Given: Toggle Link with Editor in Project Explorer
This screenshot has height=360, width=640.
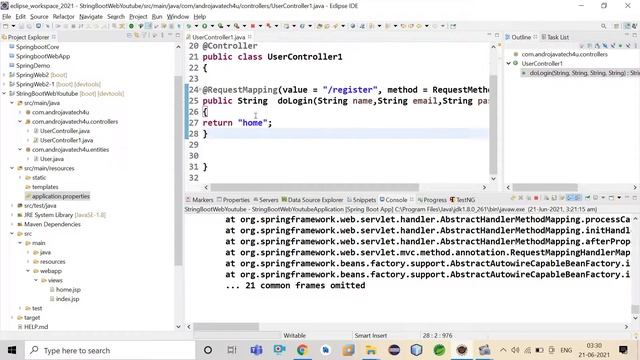Looking at the screenshot, I should (x=137, y=36).
